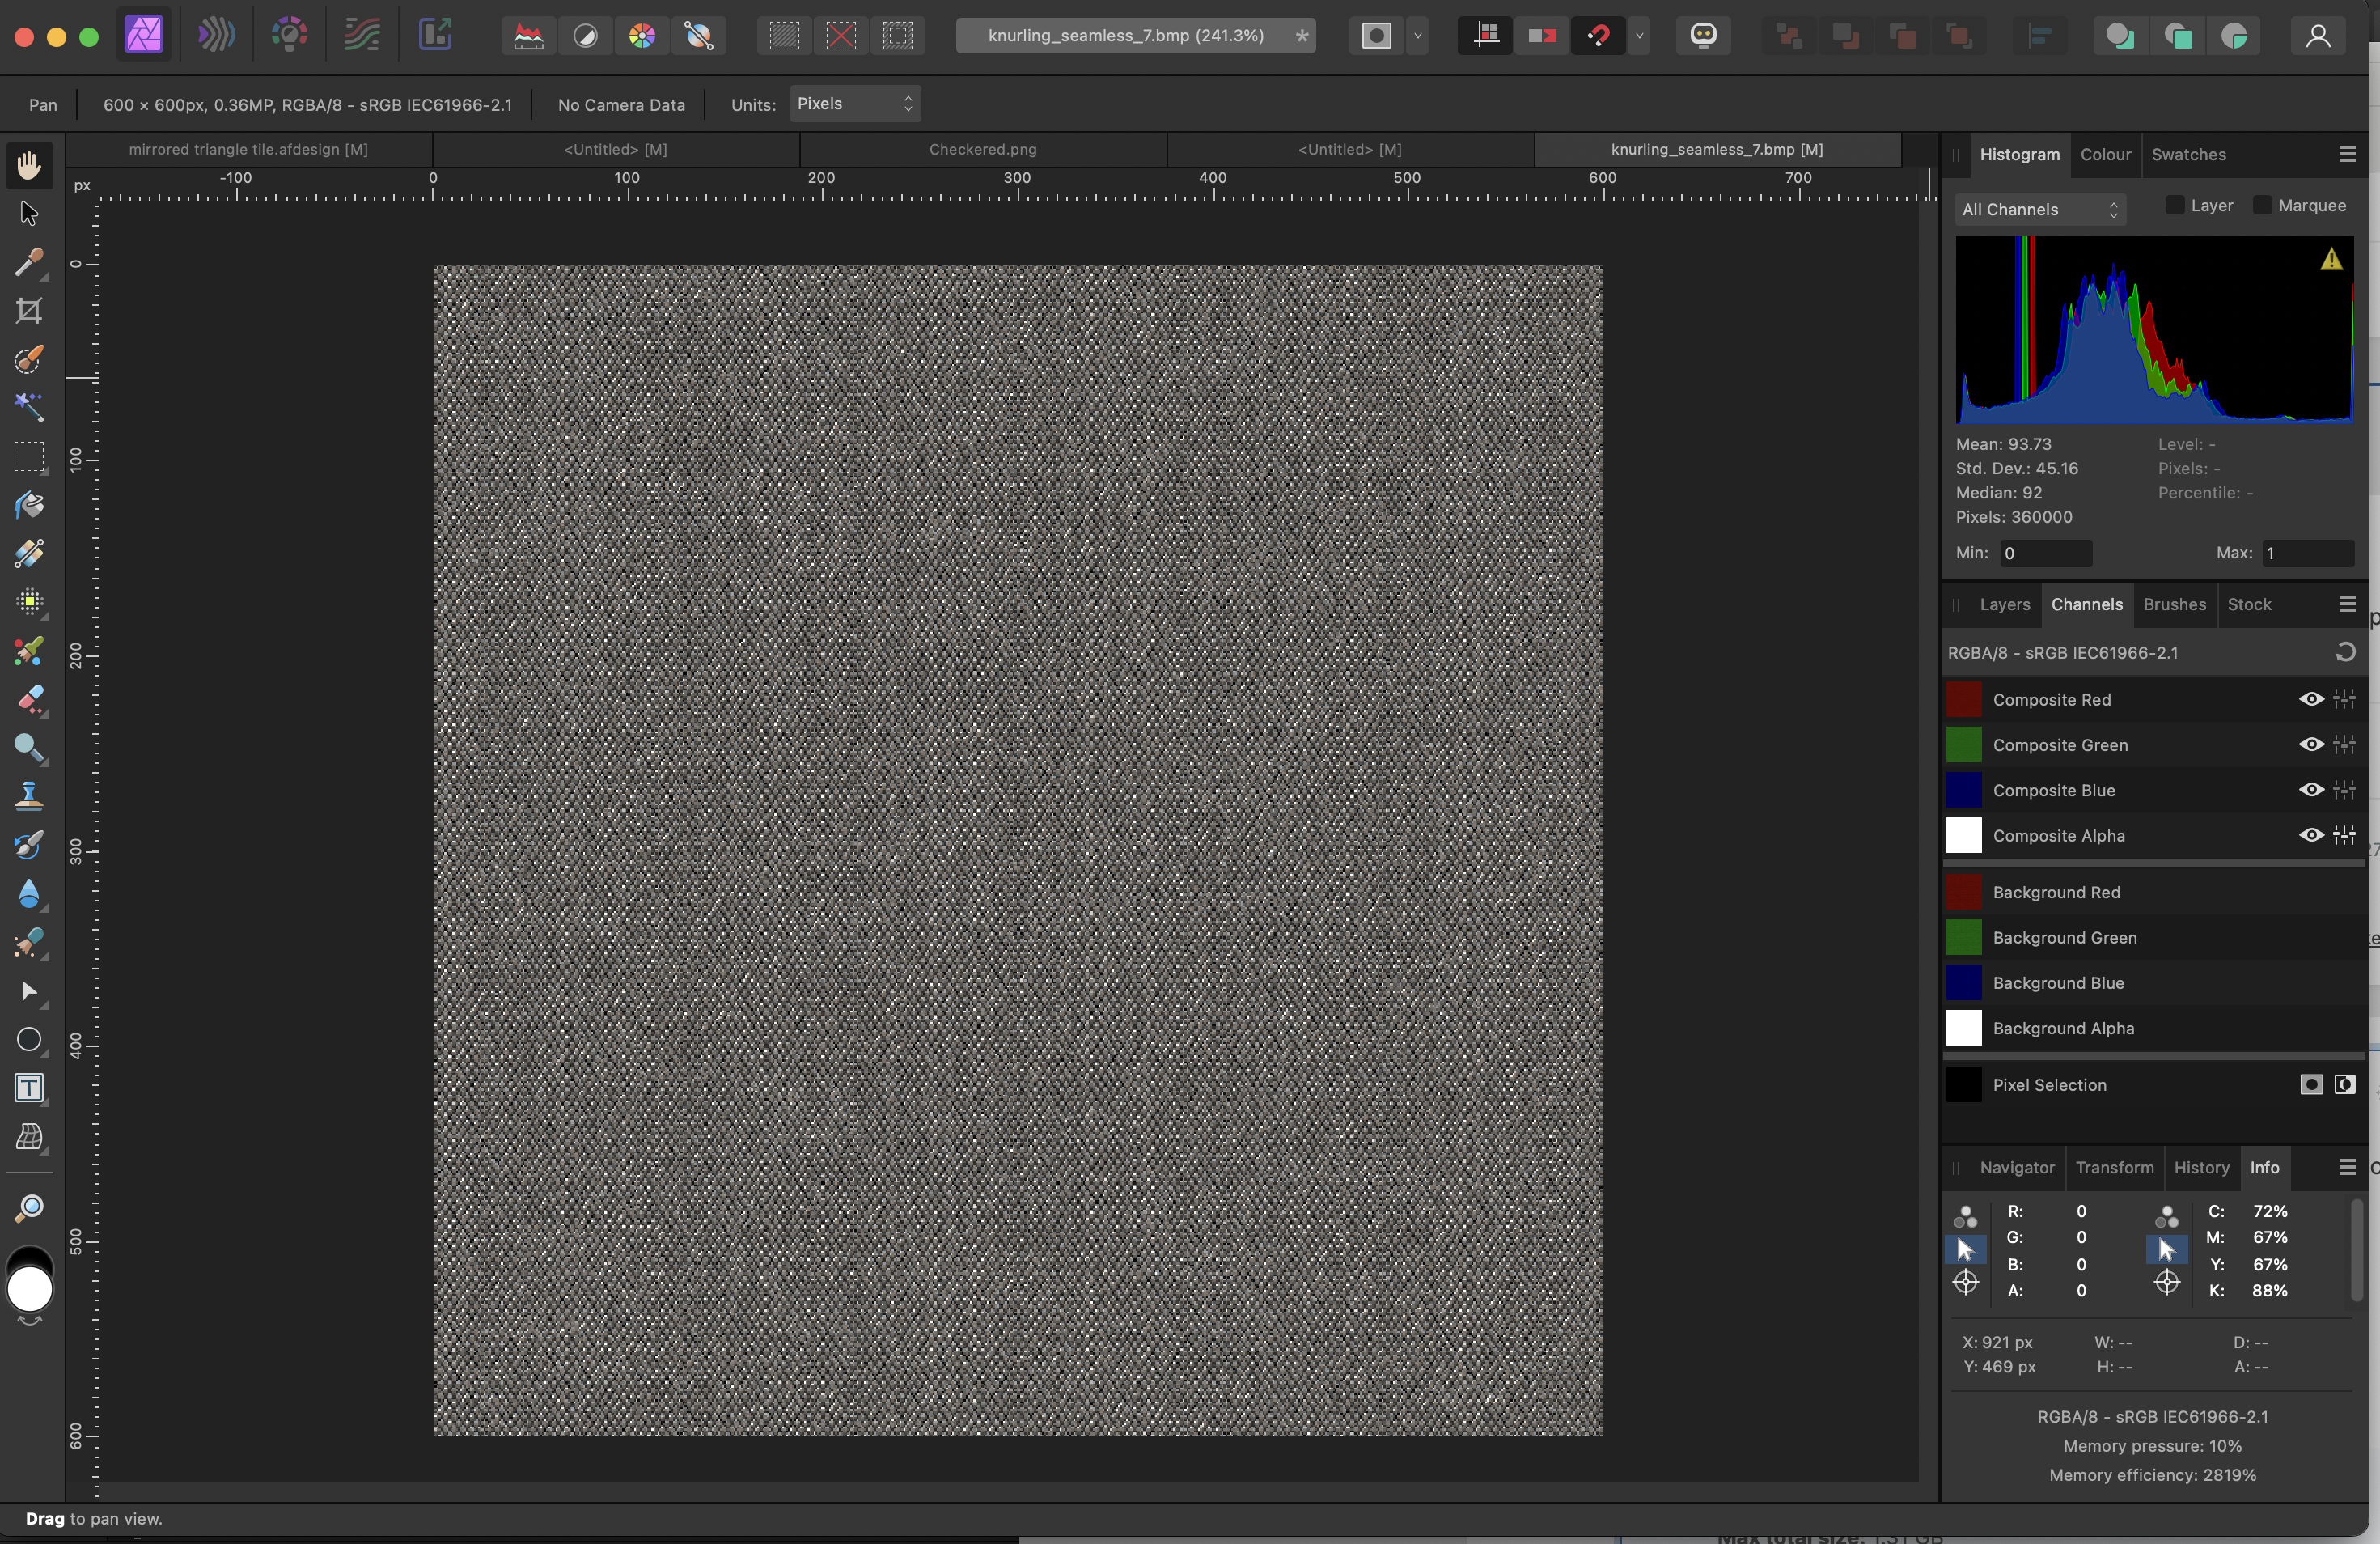Toggle Composite Alpha channel edit icon
This screenshot has width=2380, height=1544.
[x=2344, y=836]
